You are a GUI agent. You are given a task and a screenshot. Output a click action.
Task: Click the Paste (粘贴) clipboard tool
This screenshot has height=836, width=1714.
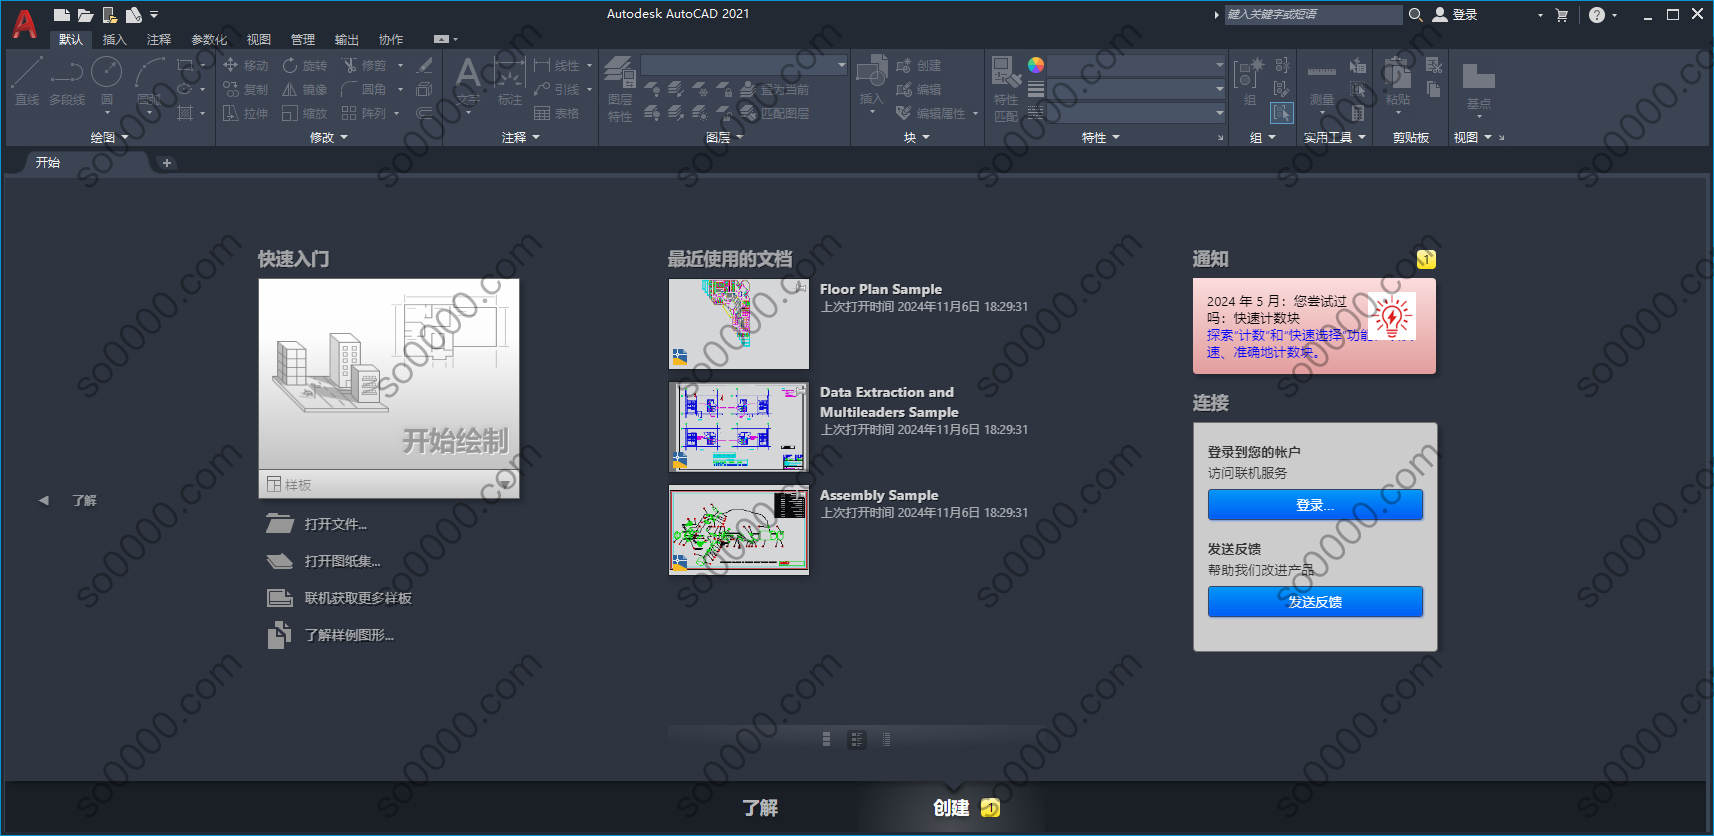coord(1397,84)
